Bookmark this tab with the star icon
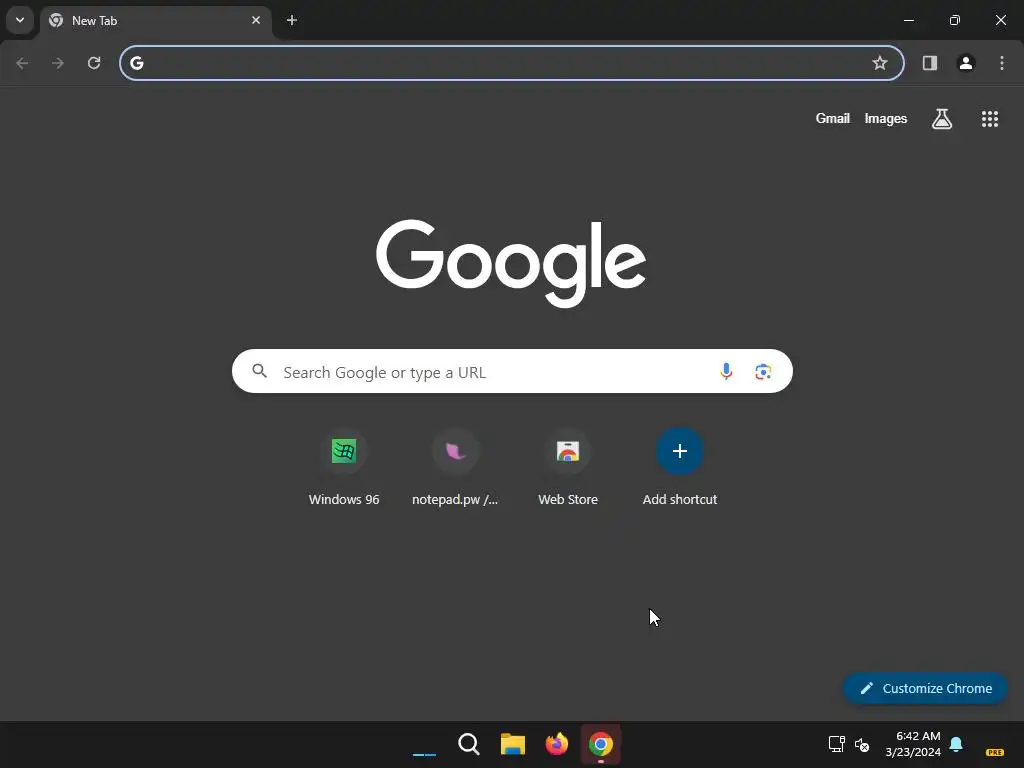The height and width of the screenshot is (768, 1024). (880, 63)
